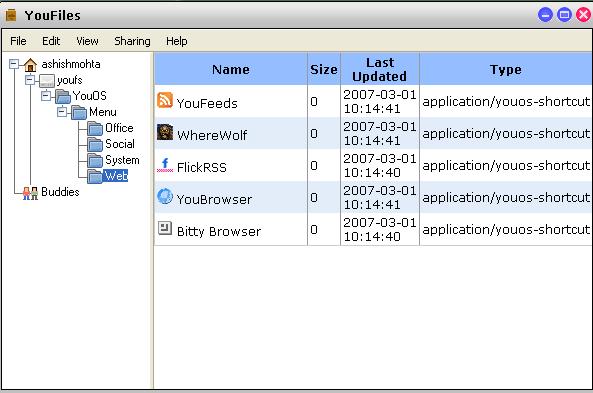Collapse the youfs tree node
This screenshot has height=393, width=593.
pyautogui.click(x=30, y=80)
